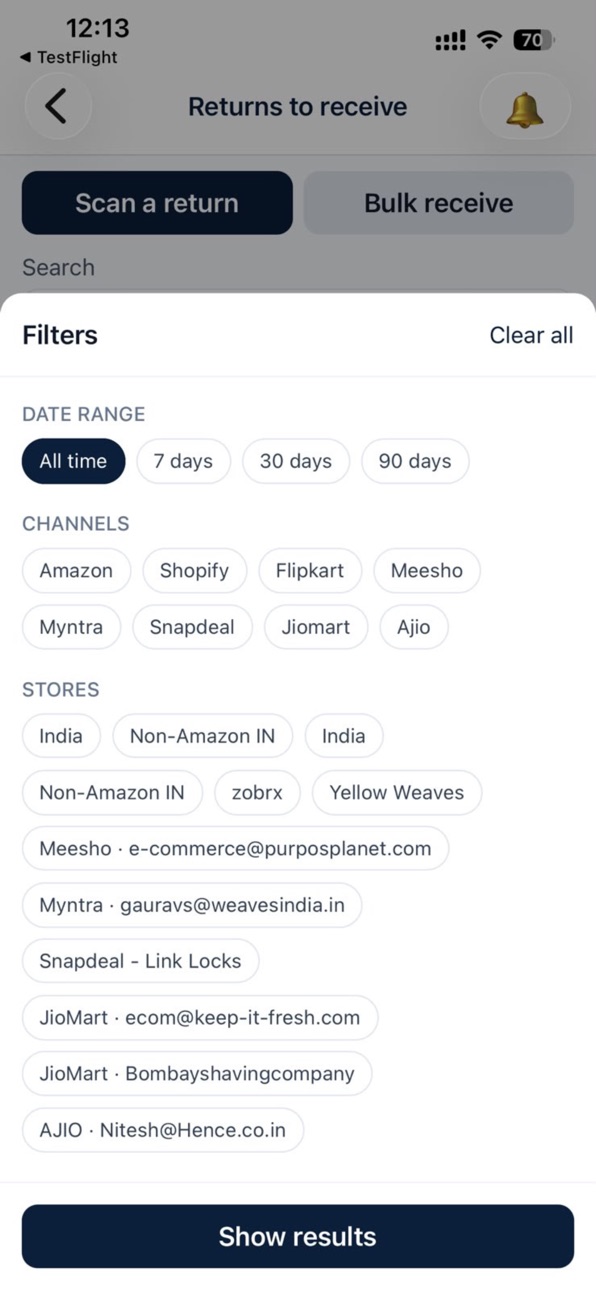Image resolution: width=596 pixels, height=1290 pixels.
Task: Select the All time date range
Action: (74, 461)
